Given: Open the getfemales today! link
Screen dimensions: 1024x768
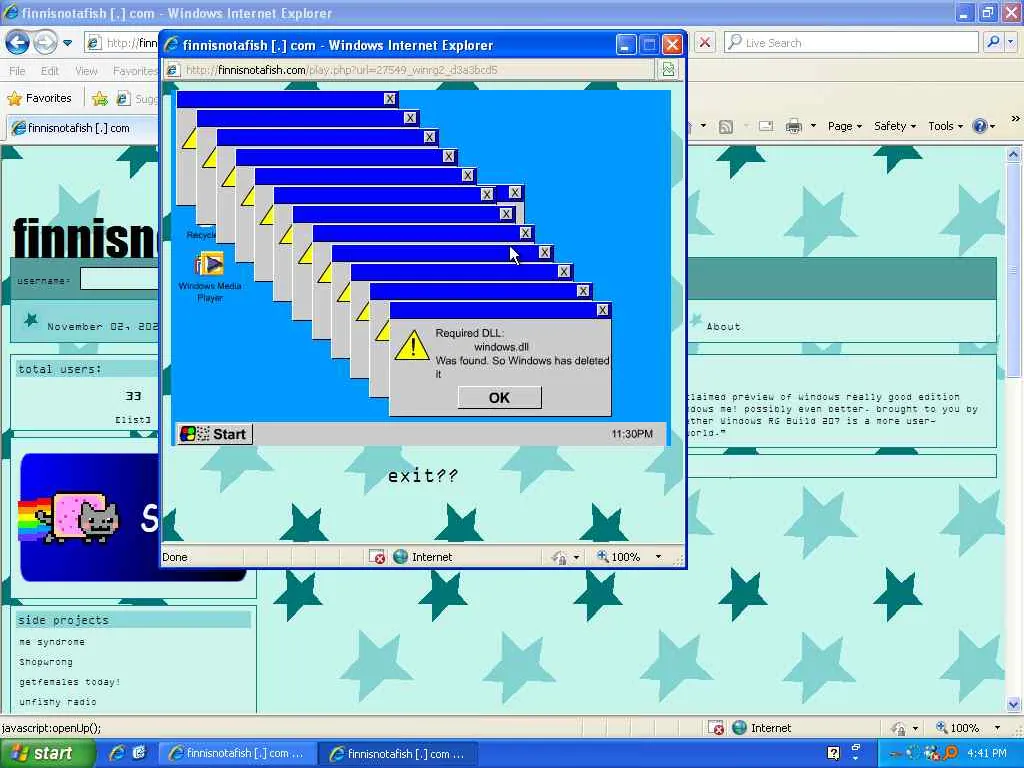Looking at the screenshot, I should point(70,682).
